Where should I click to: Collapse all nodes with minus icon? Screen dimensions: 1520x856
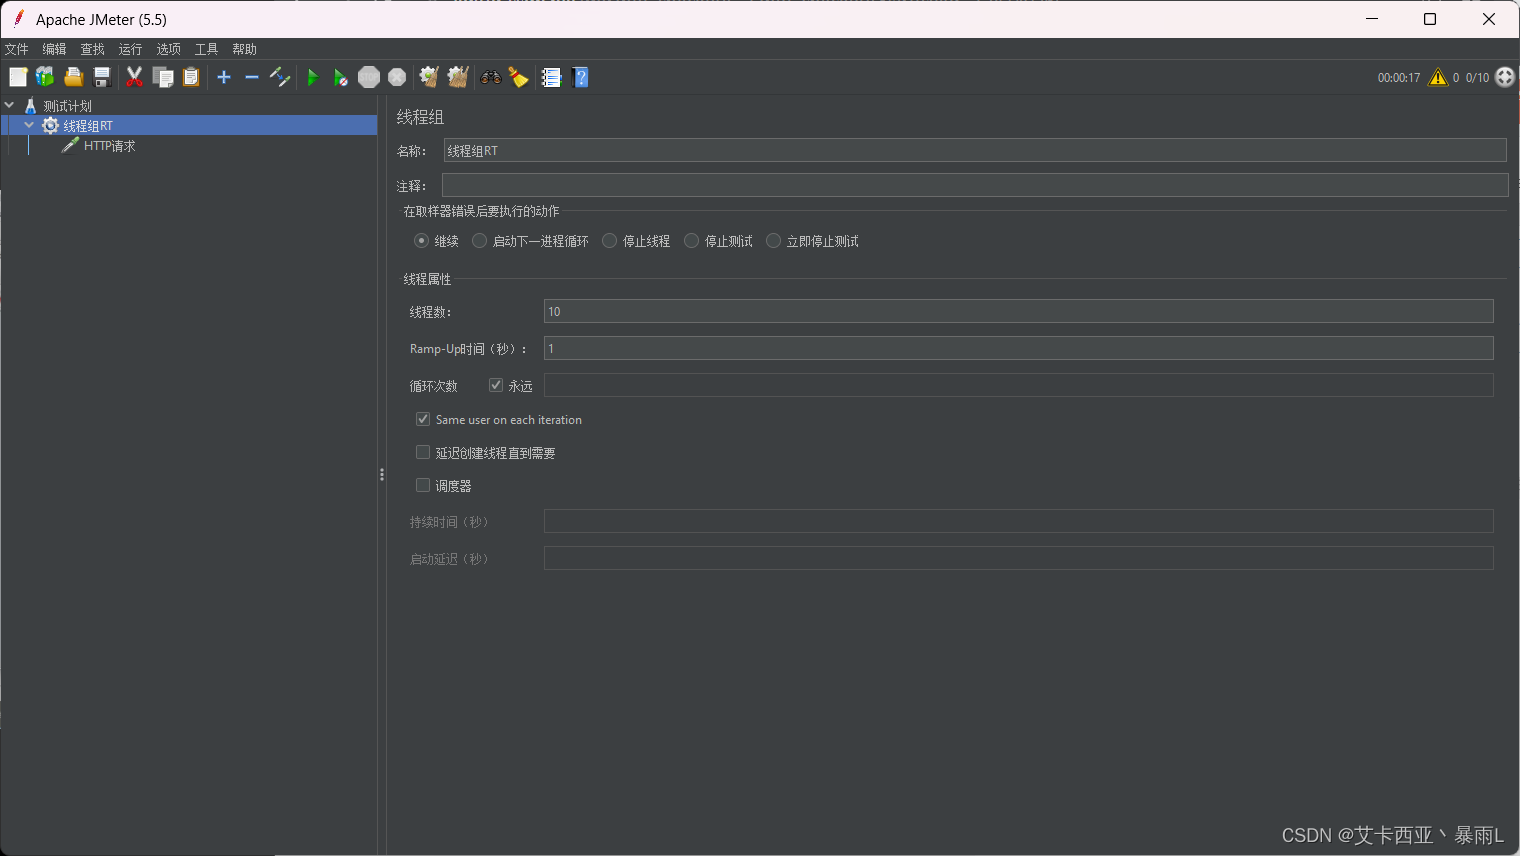(252, 77)
